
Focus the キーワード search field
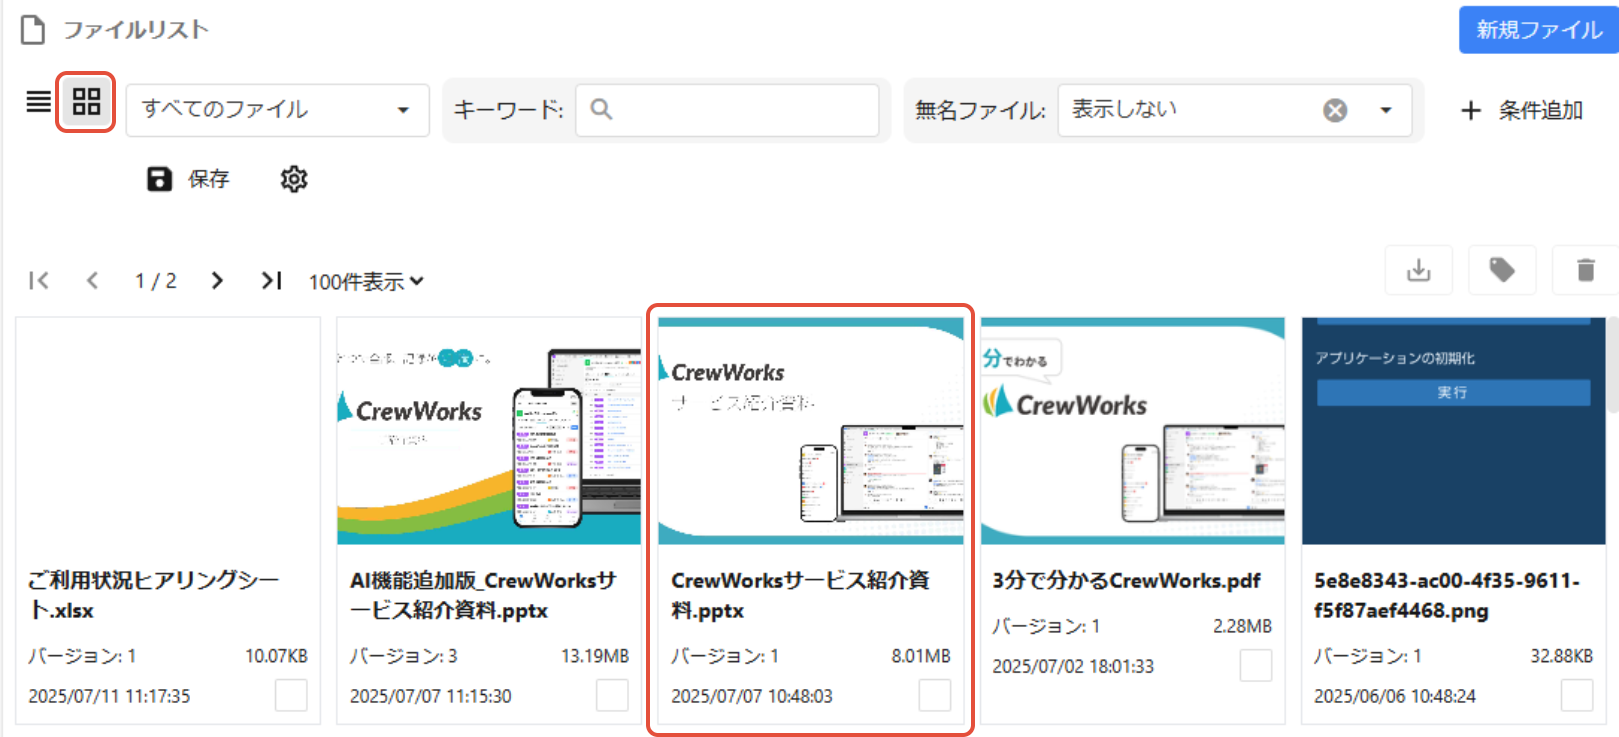point(727,110)
